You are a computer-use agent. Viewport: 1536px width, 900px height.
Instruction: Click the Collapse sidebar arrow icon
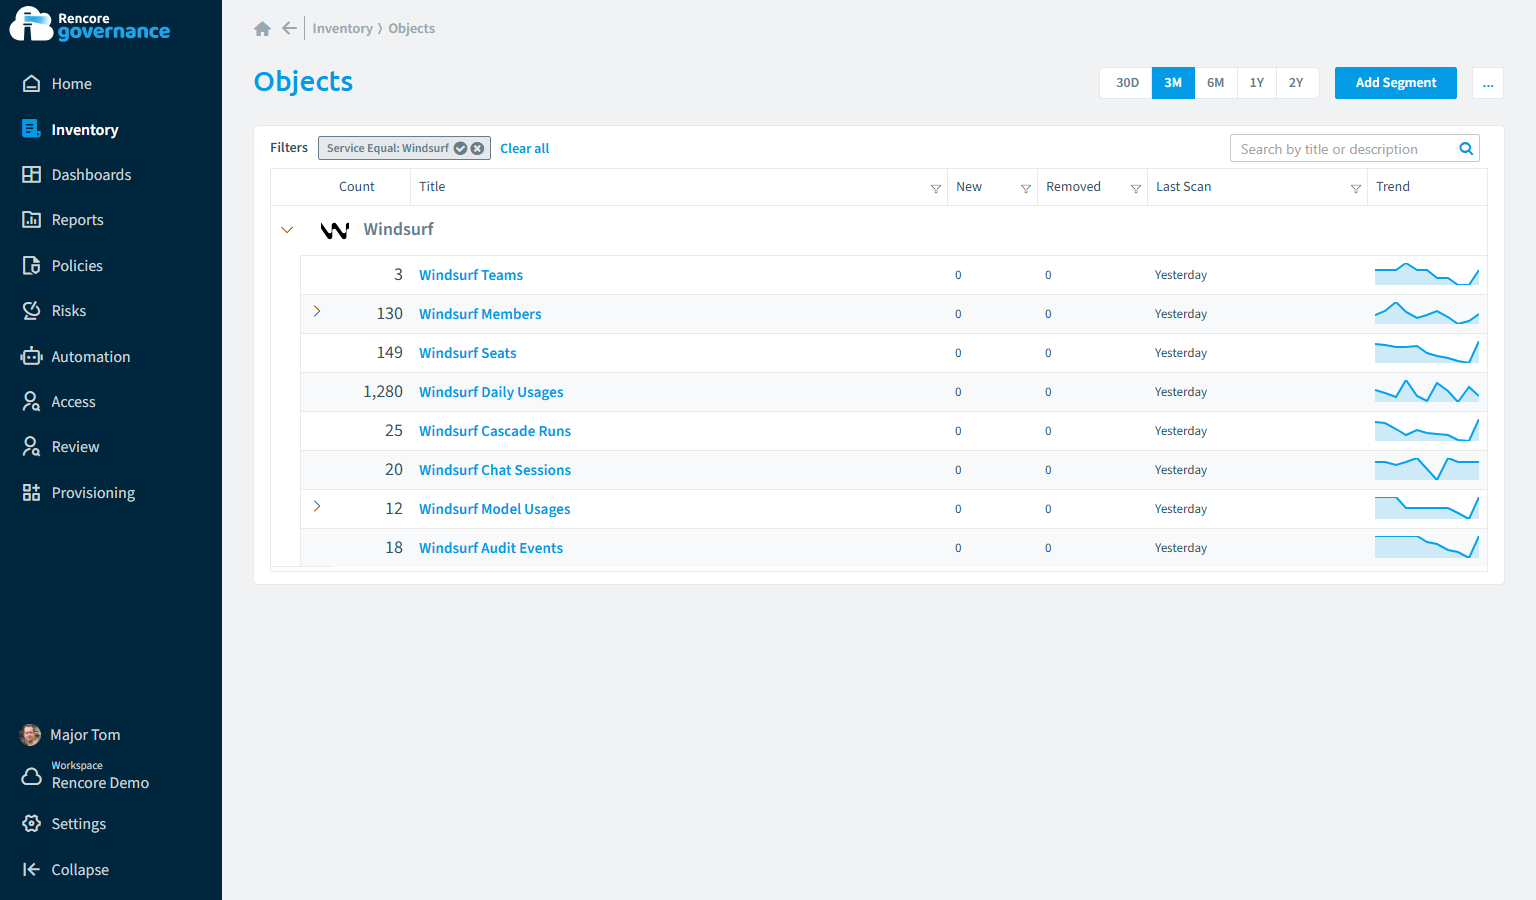click(32, 870)
